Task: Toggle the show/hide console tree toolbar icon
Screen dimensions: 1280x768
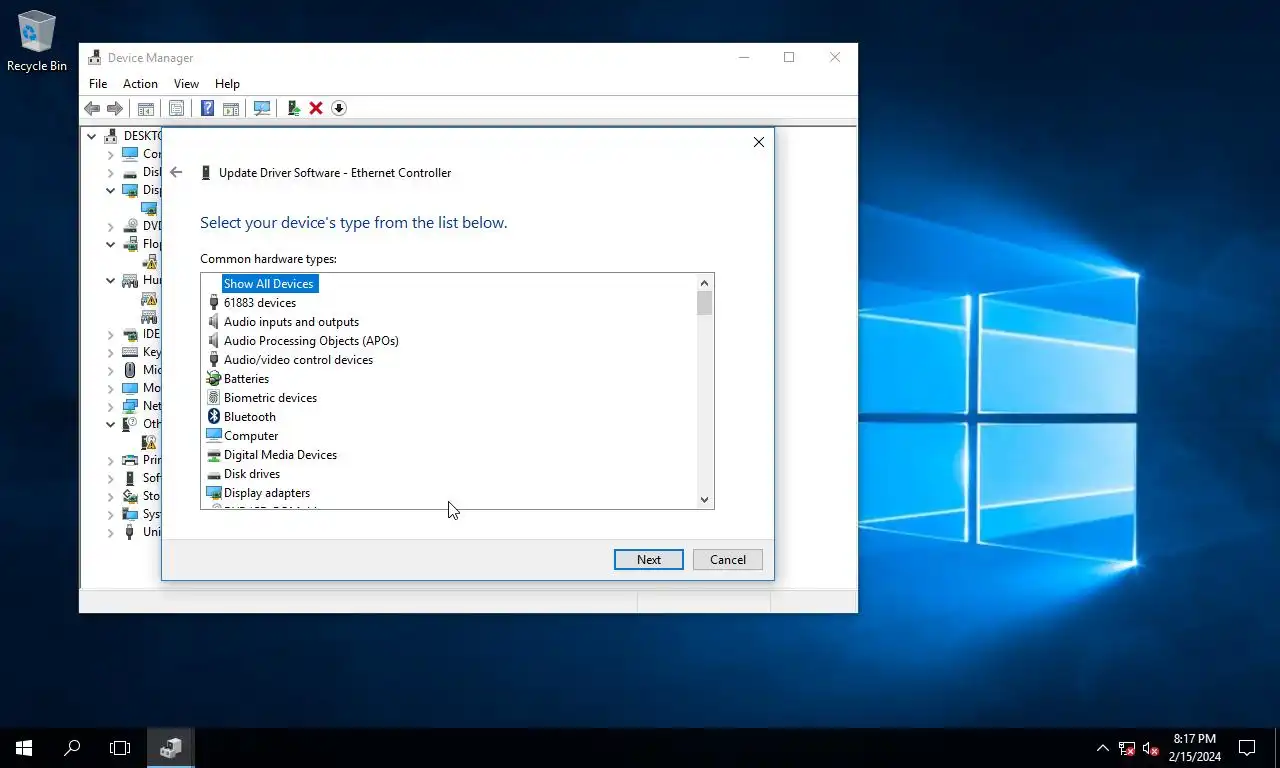Action: click(146, 108)
